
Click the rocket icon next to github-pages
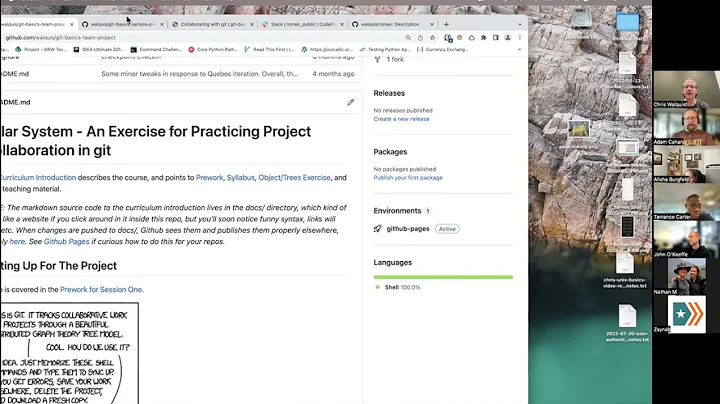tap(377, 229)
